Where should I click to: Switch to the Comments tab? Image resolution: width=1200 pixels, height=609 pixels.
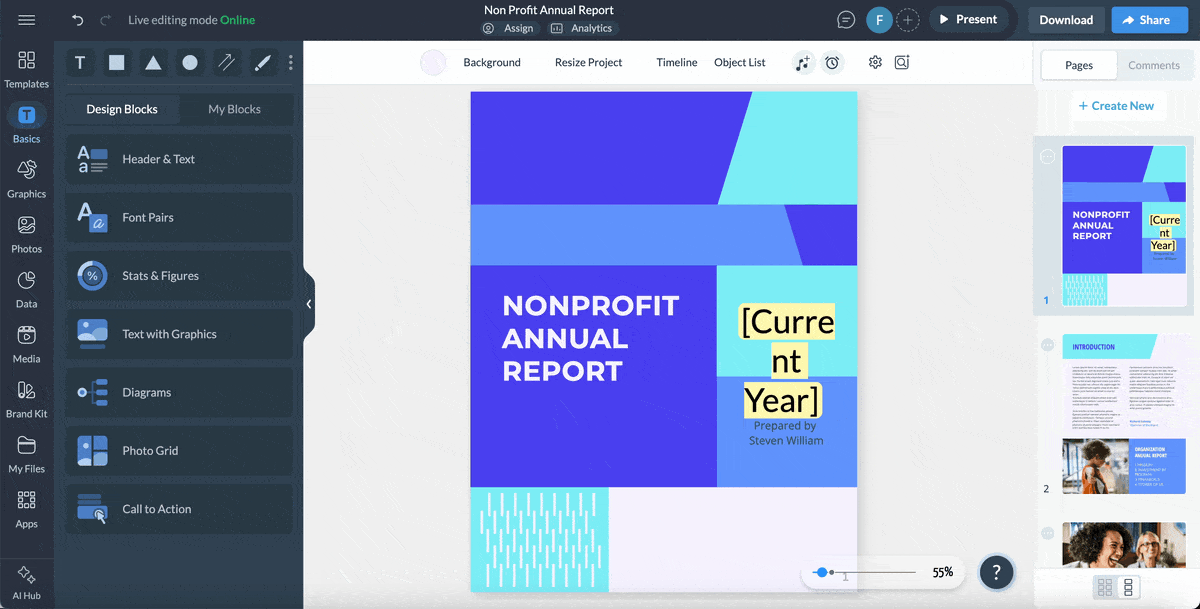pyautogui.click(x=1154, y=65)
